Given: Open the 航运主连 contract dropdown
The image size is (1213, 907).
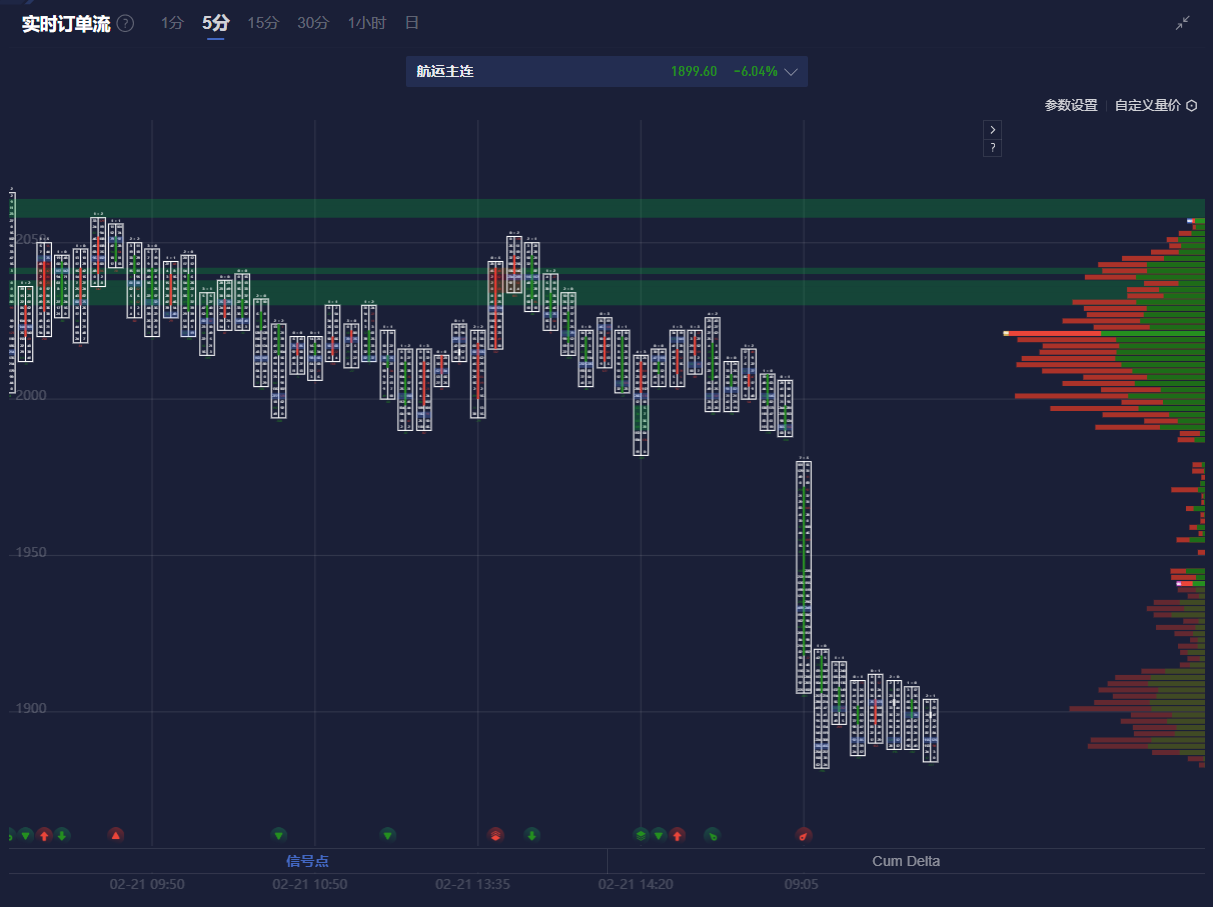Looking at the screenshot, I should (x=607, y=72).
